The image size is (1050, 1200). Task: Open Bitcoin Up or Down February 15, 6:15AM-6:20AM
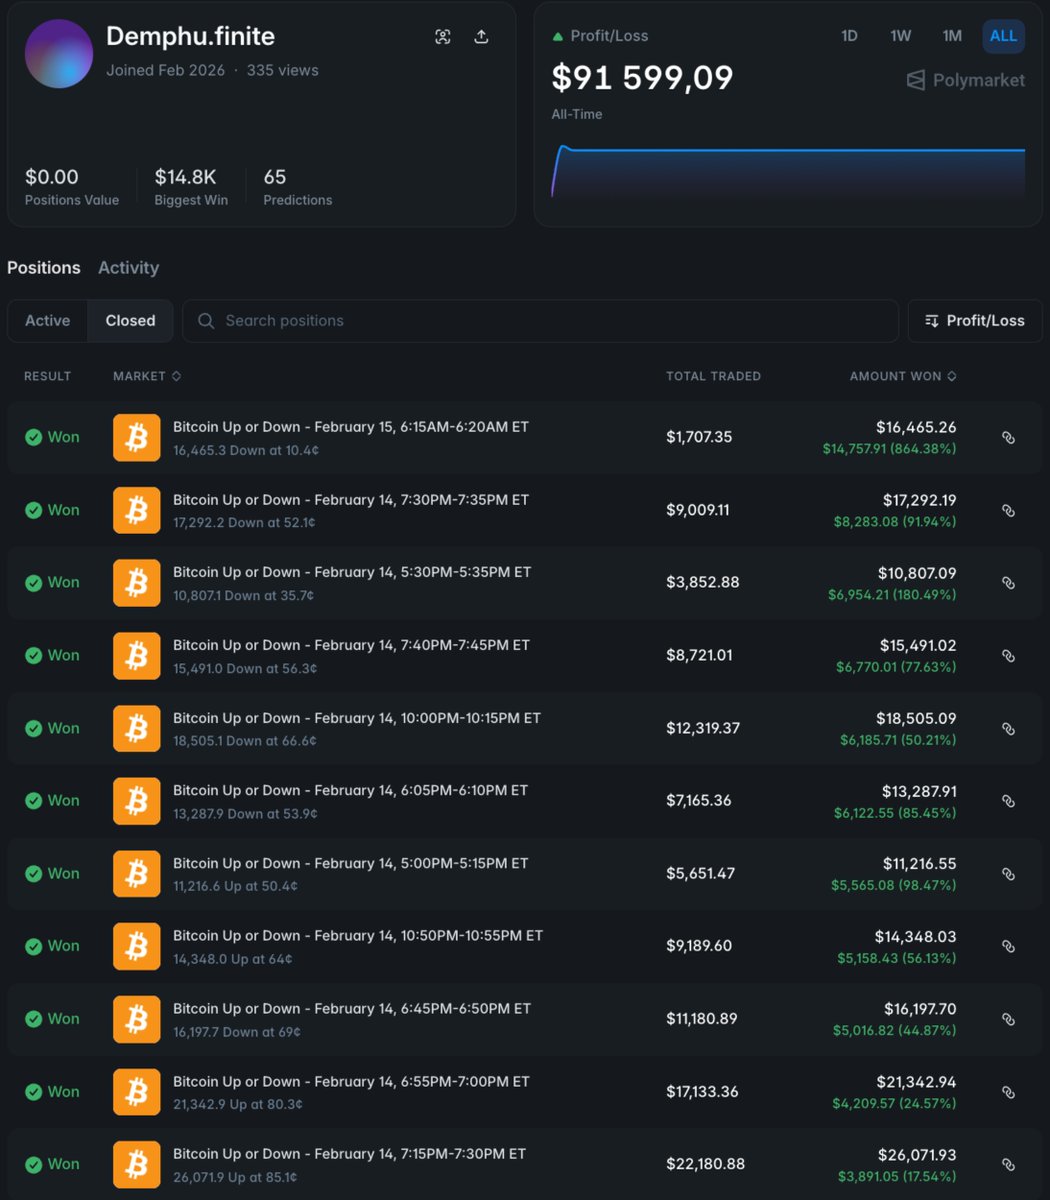click(351, 427)
